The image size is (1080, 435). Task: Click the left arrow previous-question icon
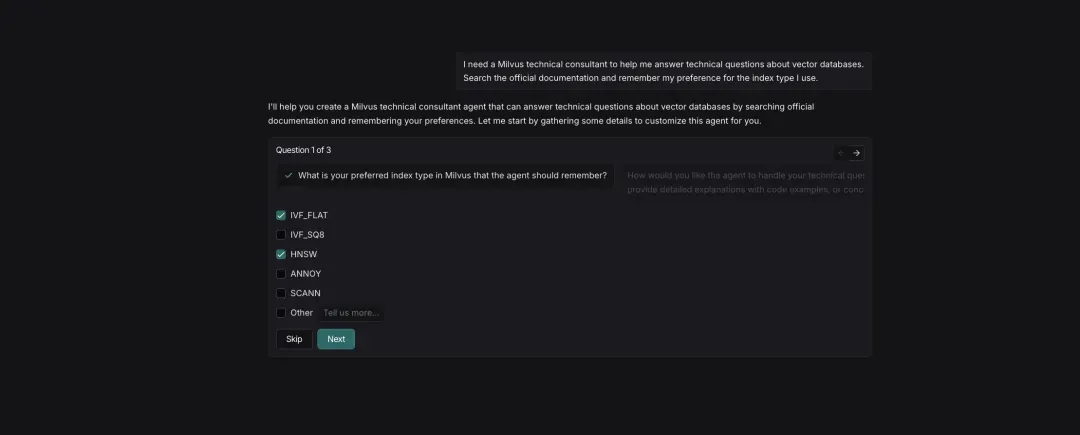(x=841, y=153)
